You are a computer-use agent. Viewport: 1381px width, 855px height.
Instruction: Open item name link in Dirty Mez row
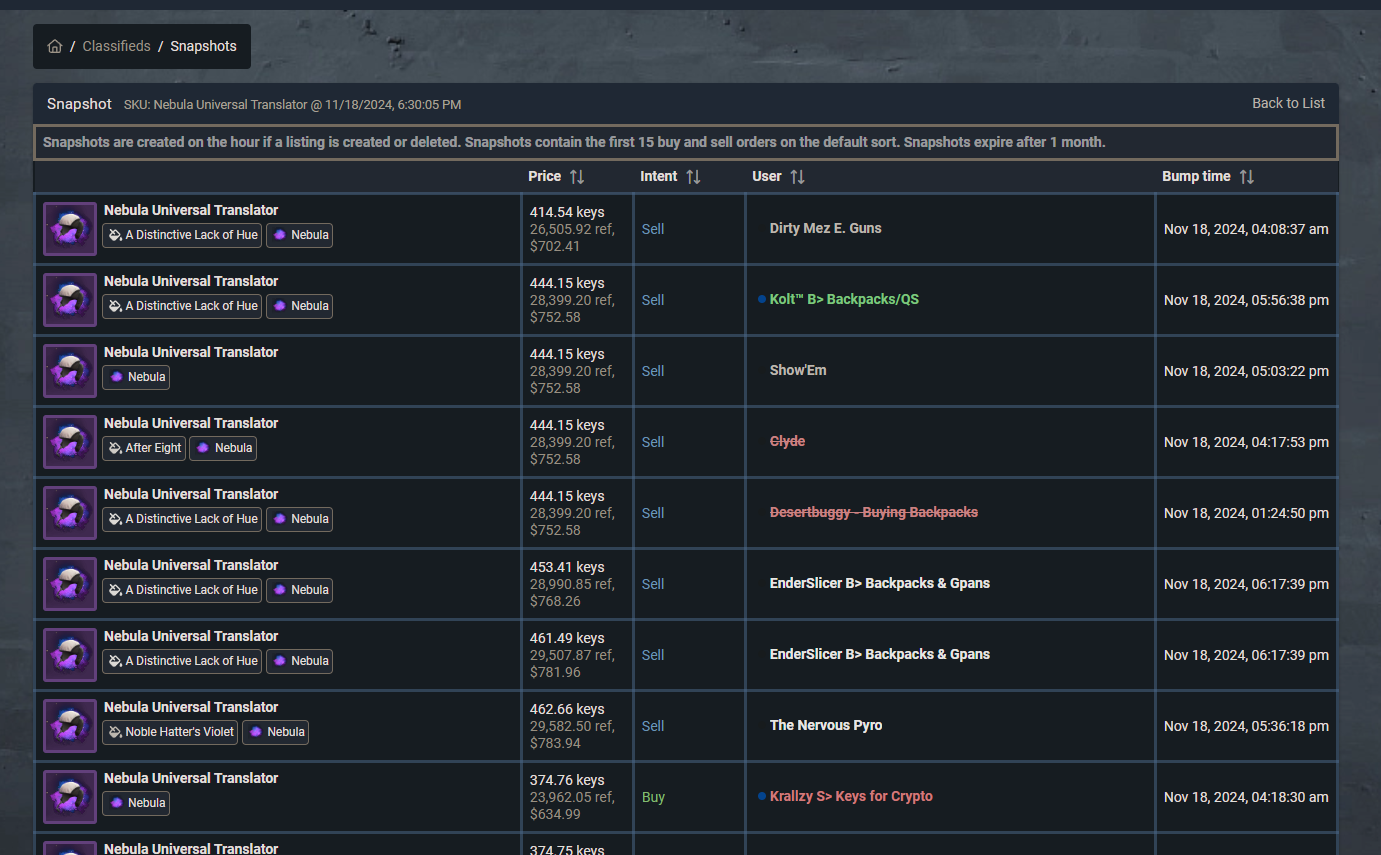(191, 210)
